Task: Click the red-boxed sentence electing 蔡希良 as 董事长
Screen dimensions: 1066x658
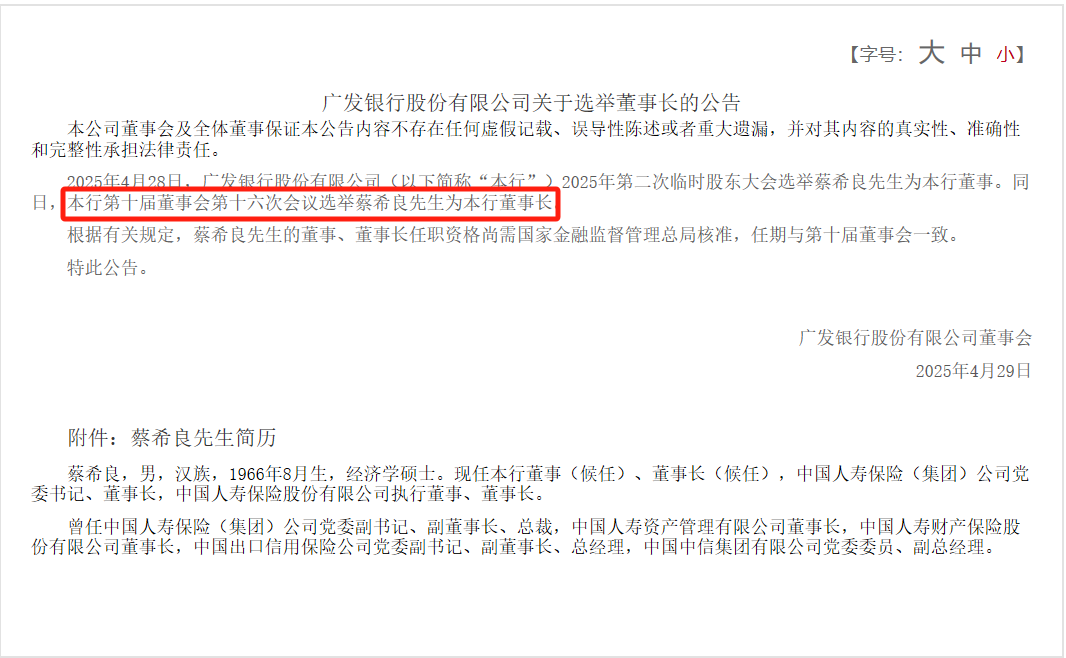Action: [x=311, y=203]
